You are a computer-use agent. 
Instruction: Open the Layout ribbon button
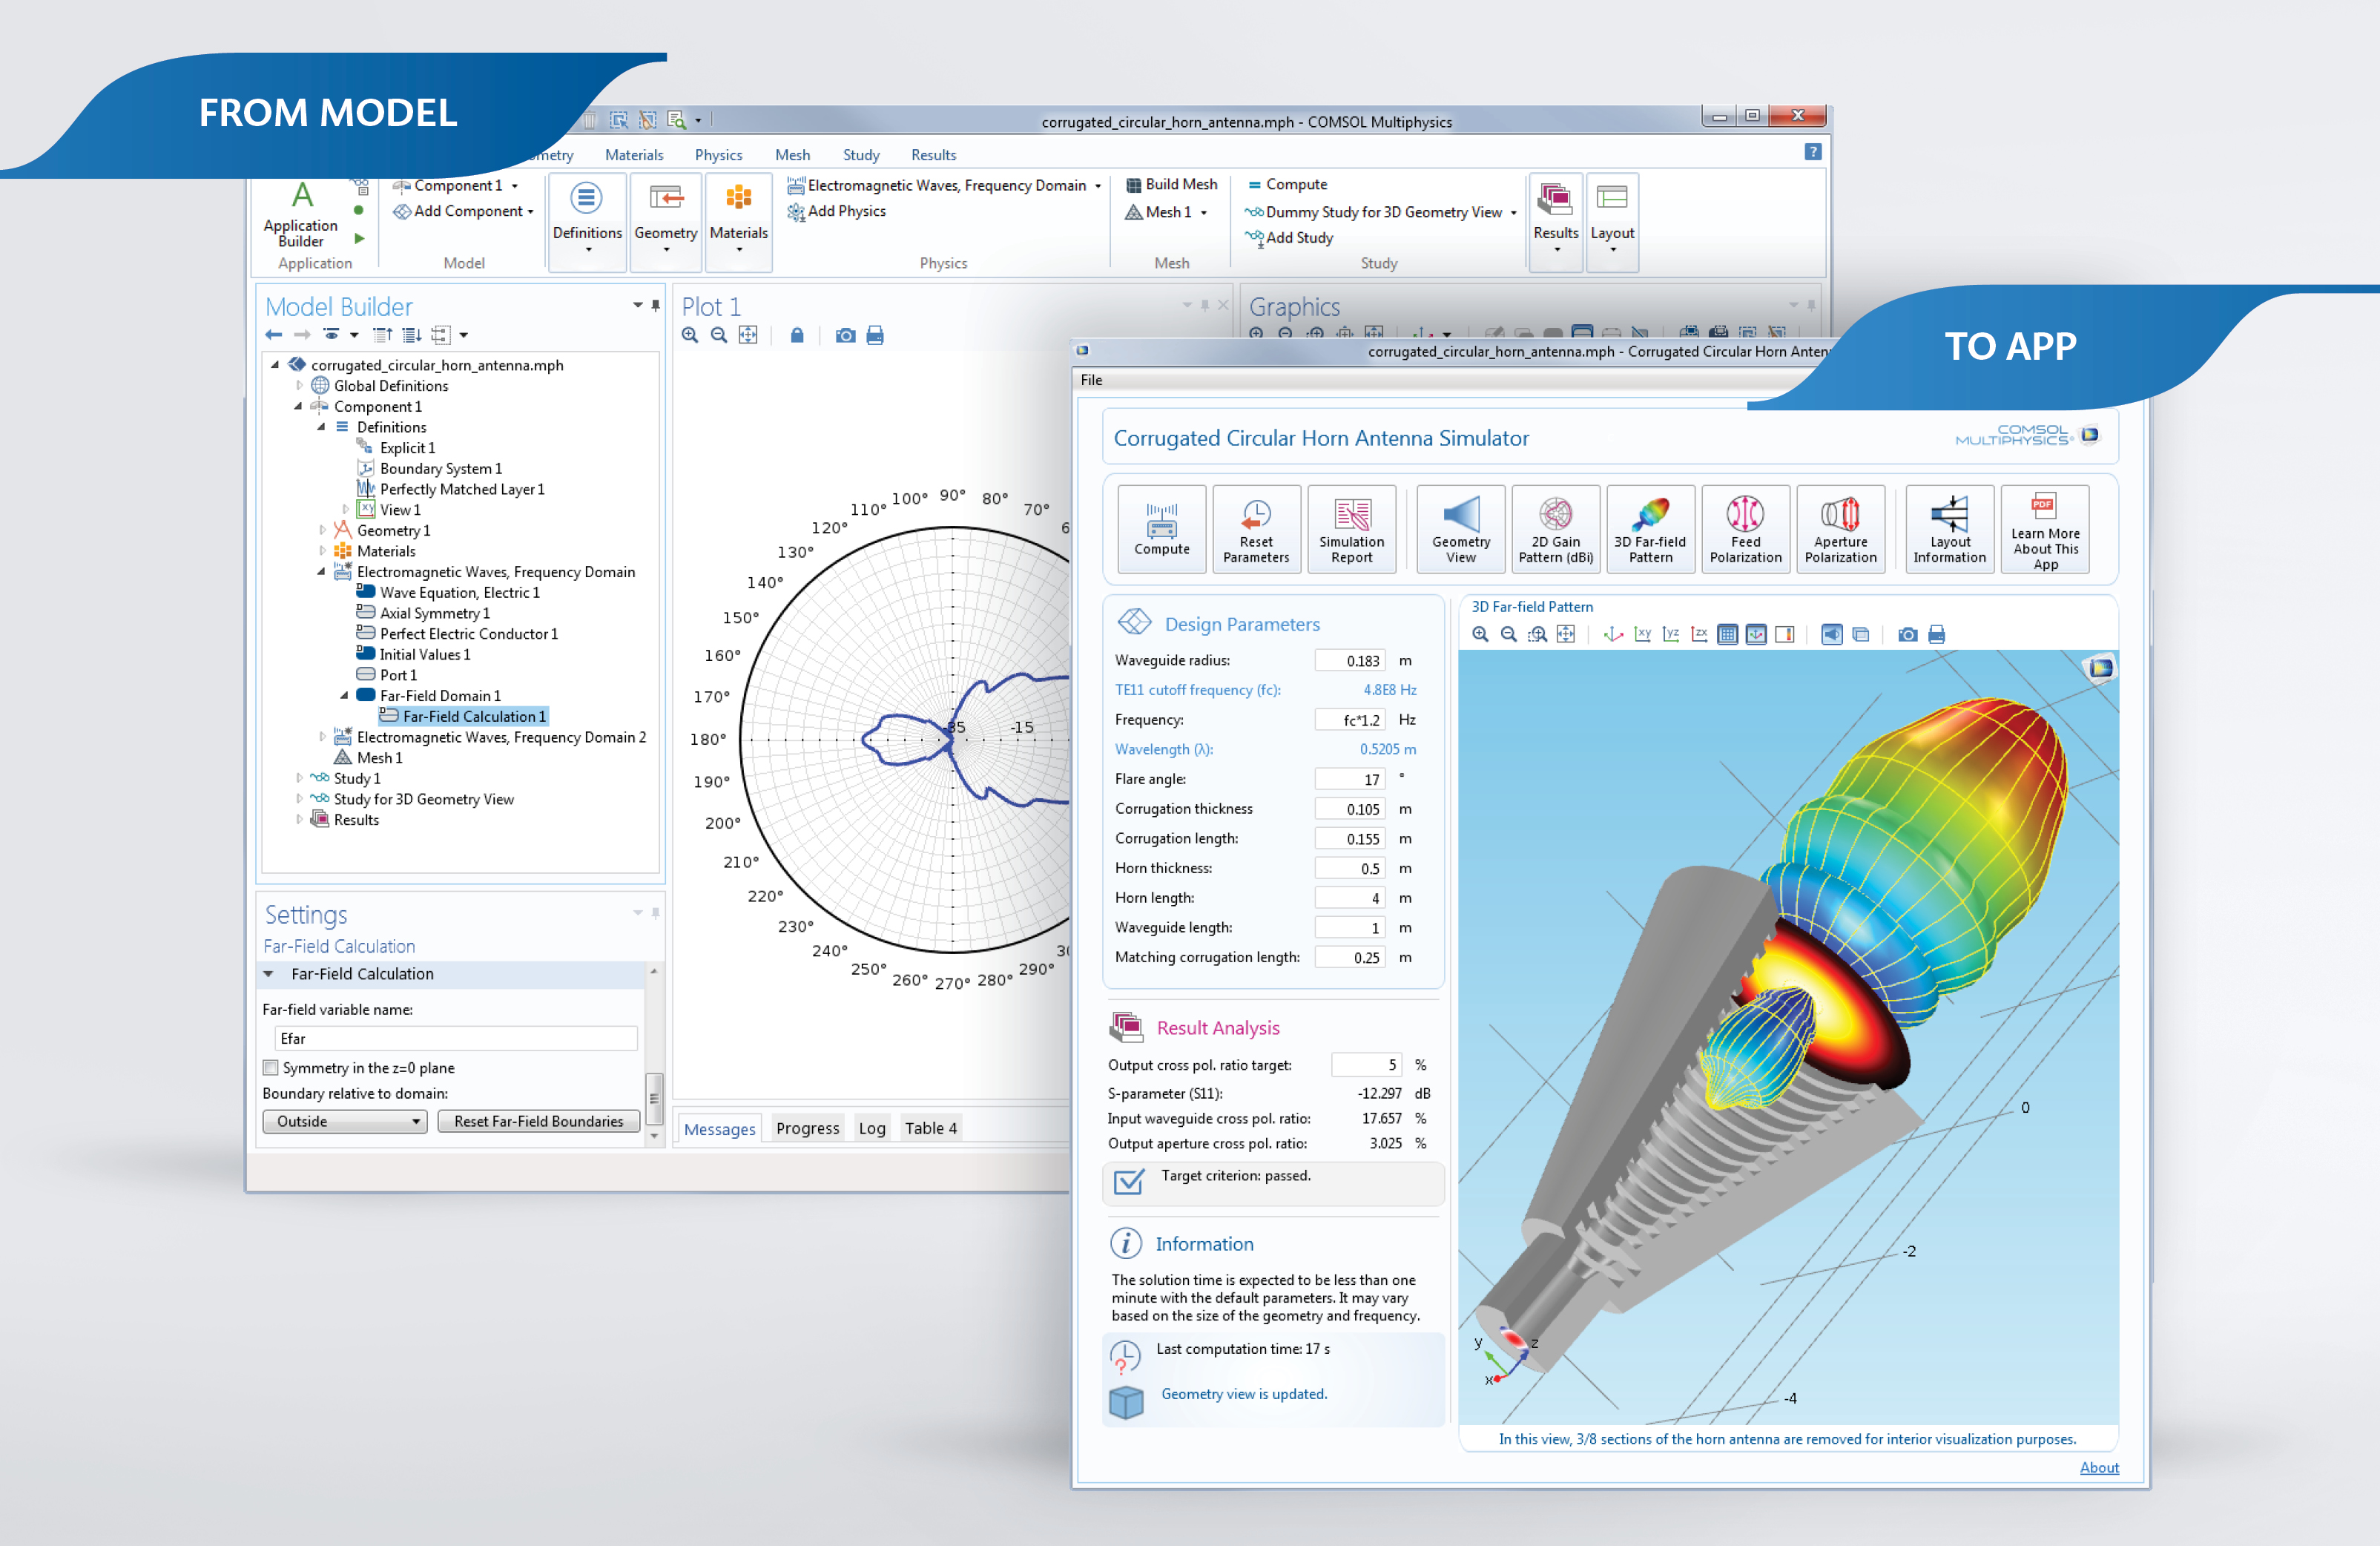(x=1612, y=220)
